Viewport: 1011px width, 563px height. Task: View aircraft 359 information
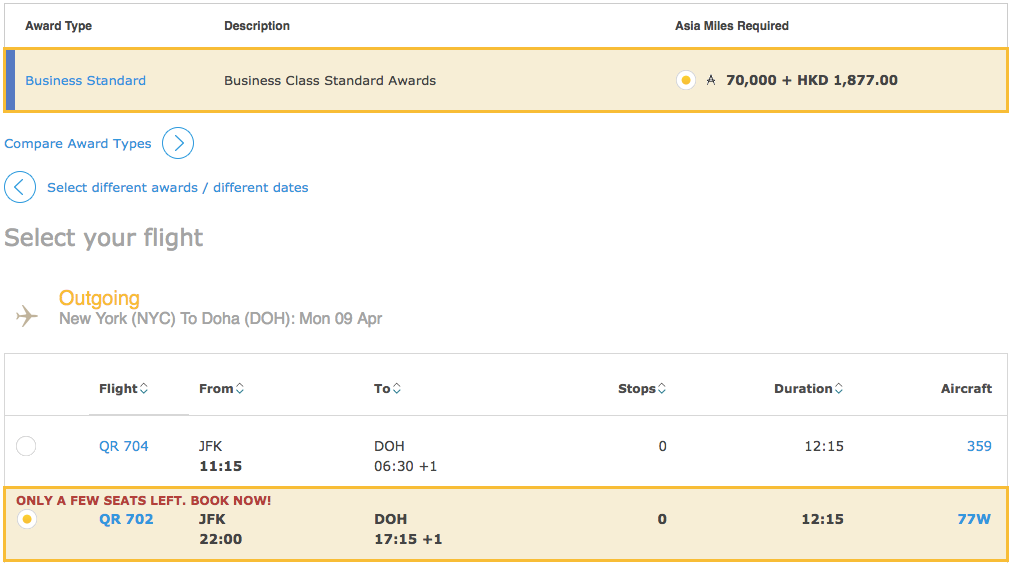pos(979,447)
